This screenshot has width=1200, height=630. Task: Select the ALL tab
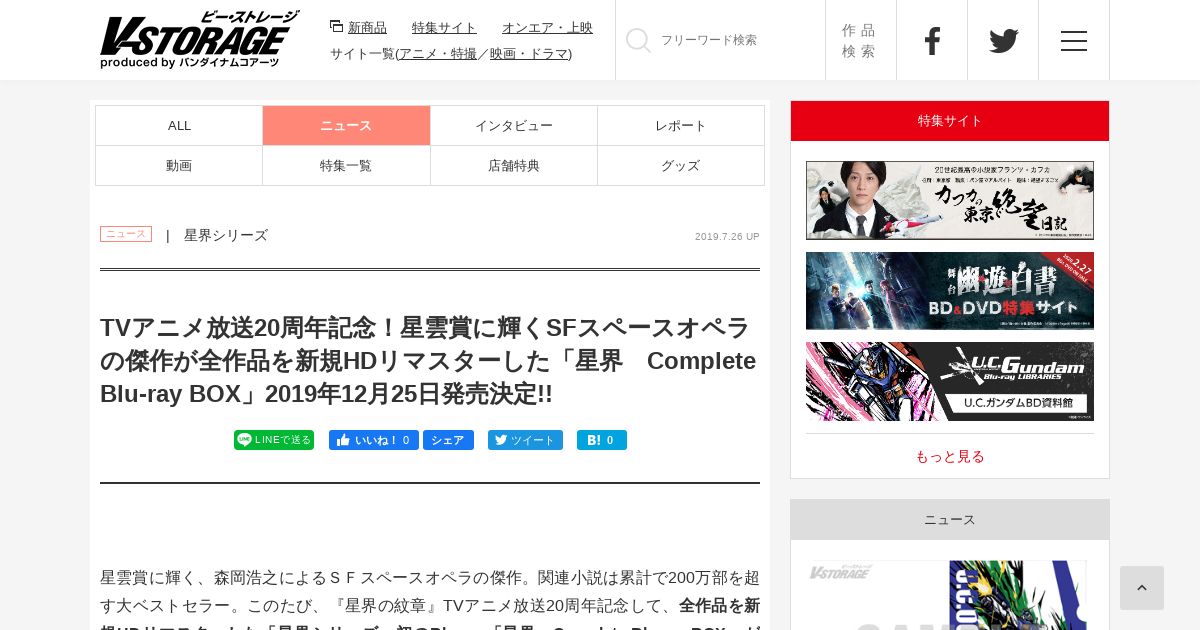(x=179, y=125)
